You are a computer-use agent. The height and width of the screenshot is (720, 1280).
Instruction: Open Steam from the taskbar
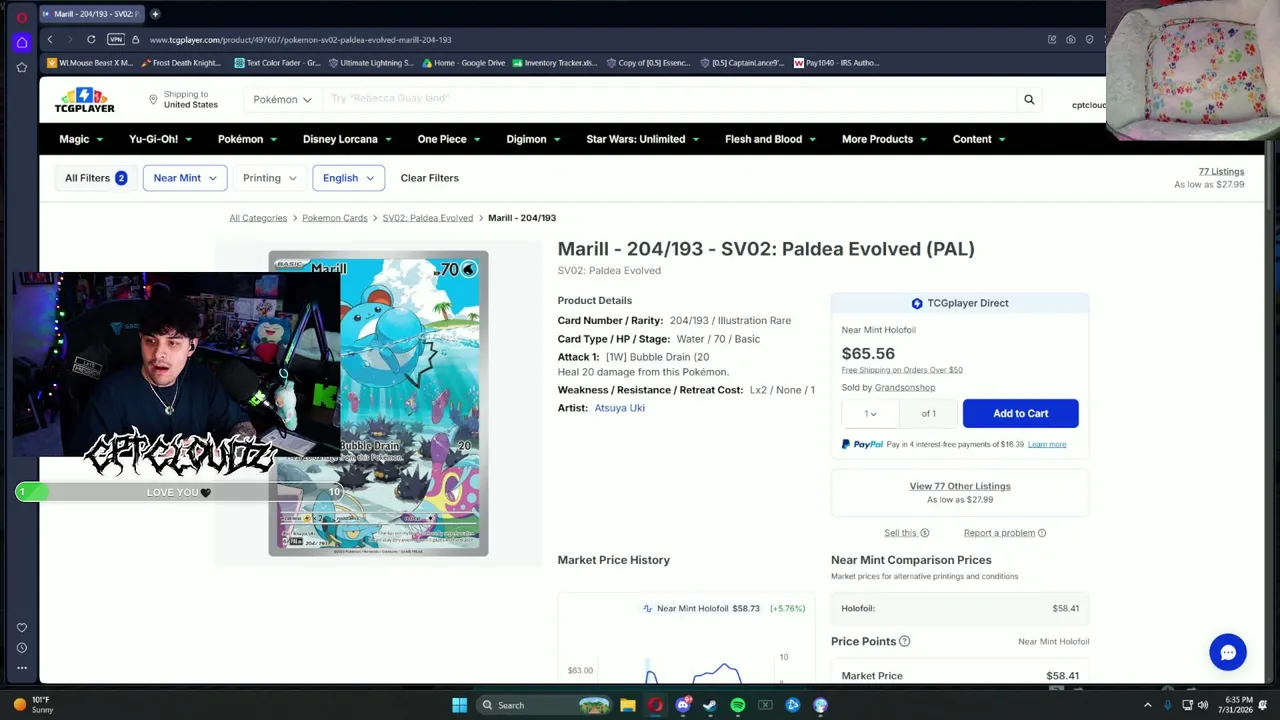click(x=710, y=705)
